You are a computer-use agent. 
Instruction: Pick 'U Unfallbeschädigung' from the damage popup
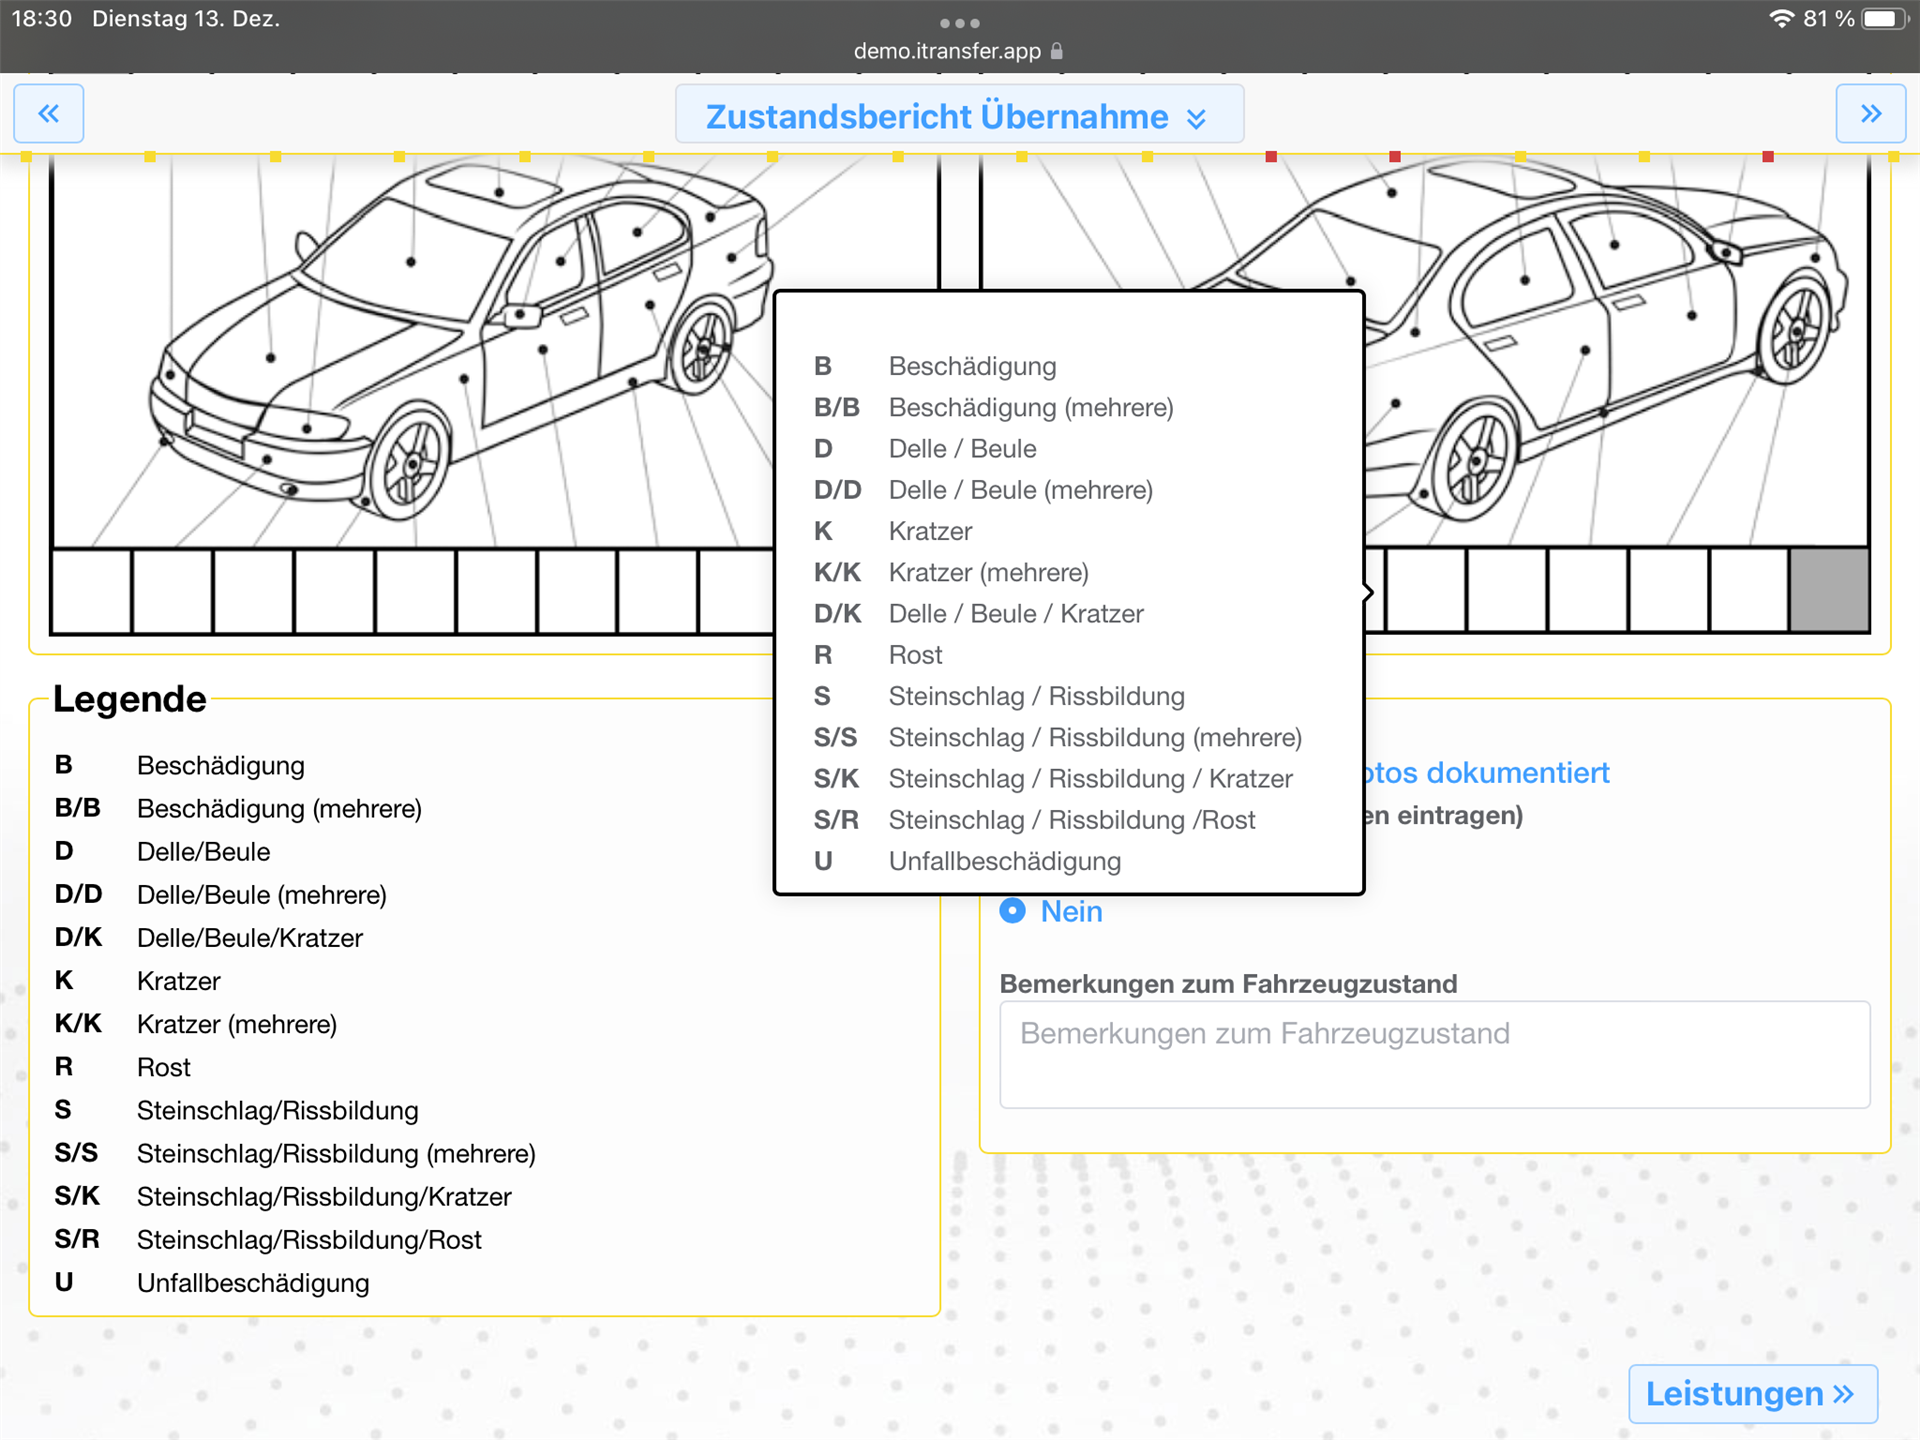tap(1003, 861)
